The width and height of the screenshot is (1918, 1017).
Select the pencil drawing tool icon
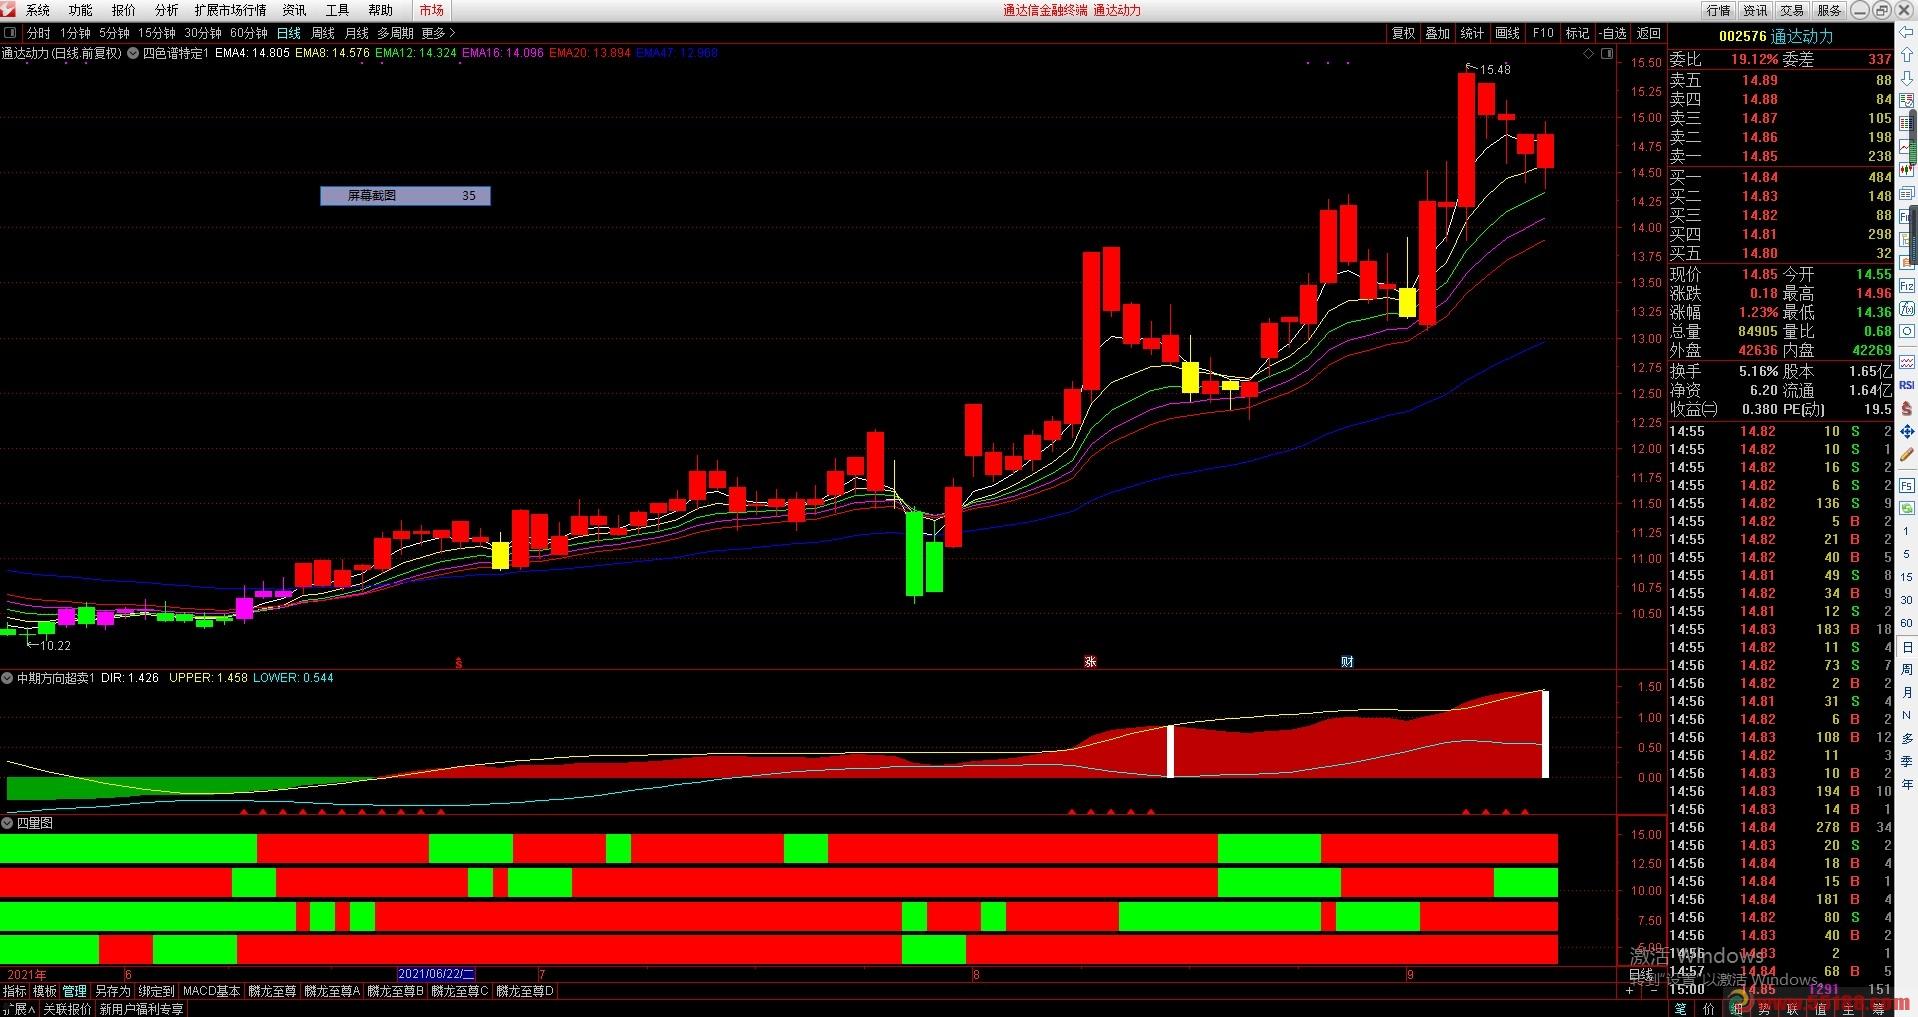(x=1907, y=455)
